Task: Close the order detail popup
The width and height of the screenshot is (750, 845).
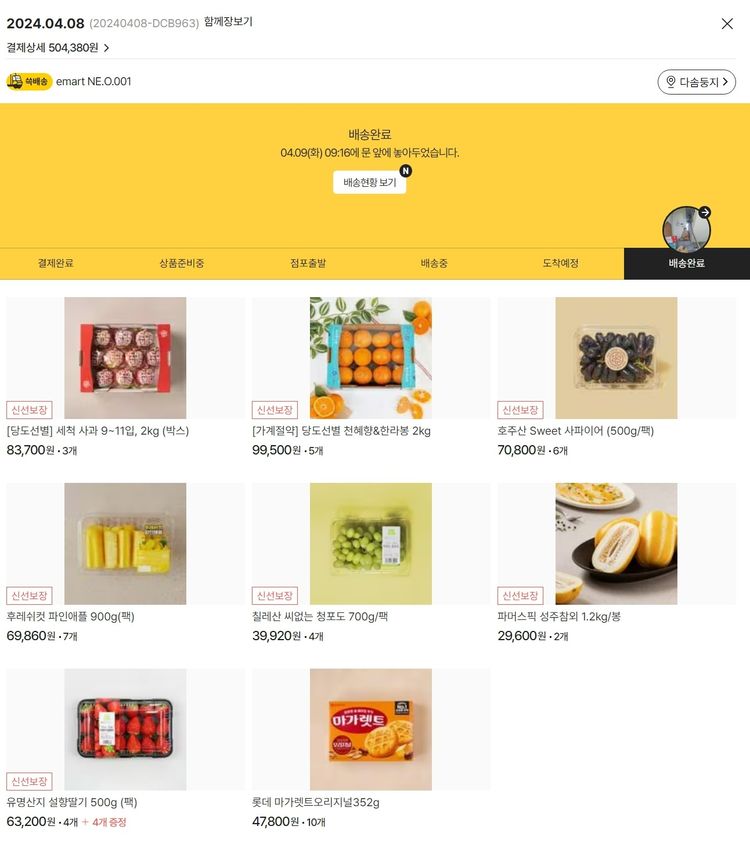Action: (727, 24)
